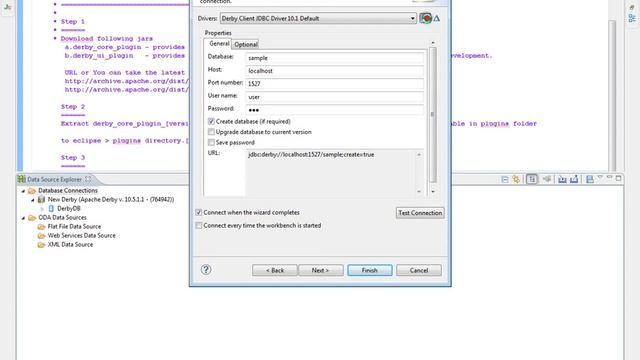Click the greyed icon next to Show Category
640x360 pixels.
pyautogui.click(x=547, y=179)
